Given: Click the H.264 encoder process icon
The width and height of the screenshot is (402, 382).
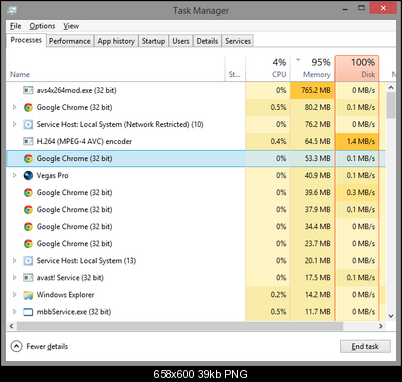Looking at the screenshot, I should [28, 141].
